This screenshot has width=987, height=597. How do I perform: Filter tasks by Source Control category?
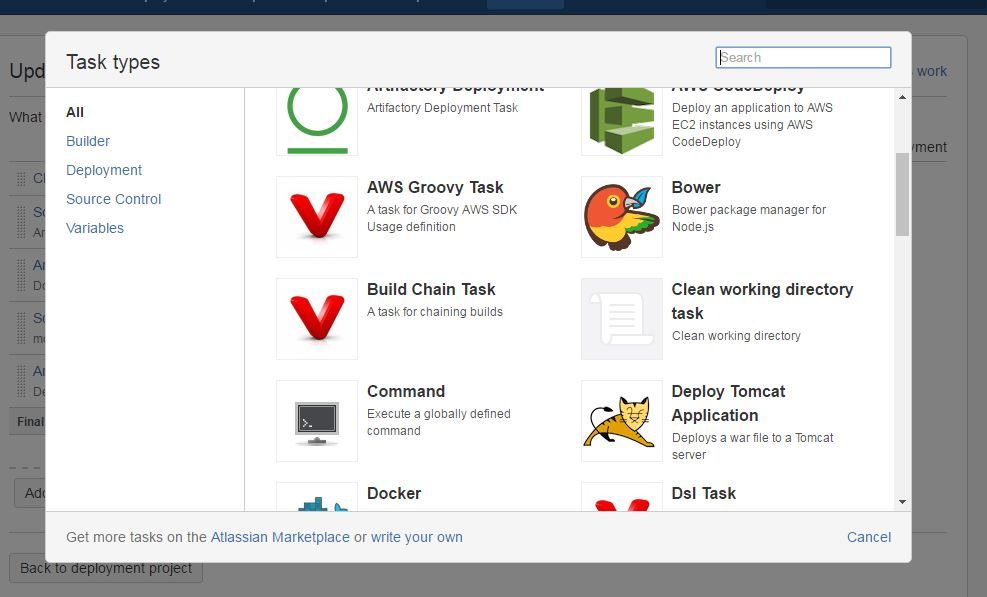[x=114, y=199]
